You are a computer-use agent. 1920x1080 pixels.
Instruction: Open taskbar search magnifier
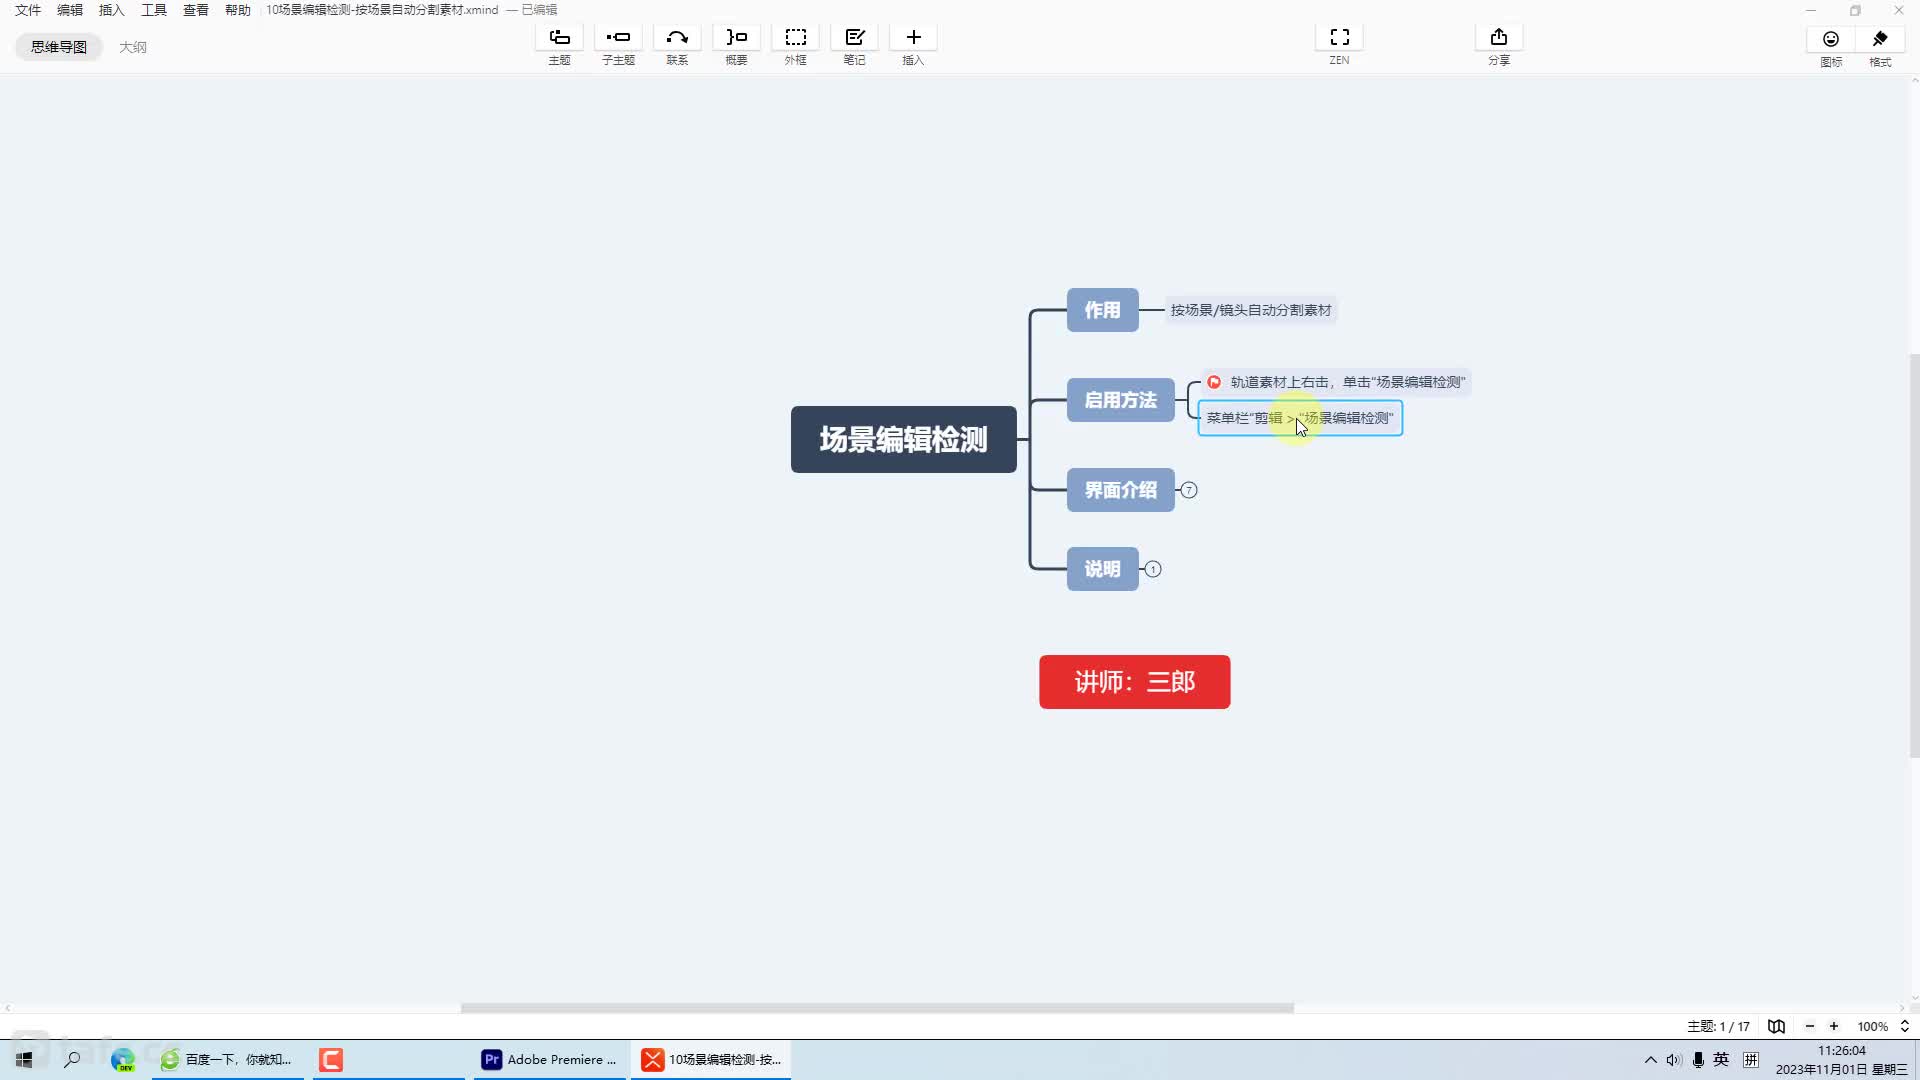72,1059
